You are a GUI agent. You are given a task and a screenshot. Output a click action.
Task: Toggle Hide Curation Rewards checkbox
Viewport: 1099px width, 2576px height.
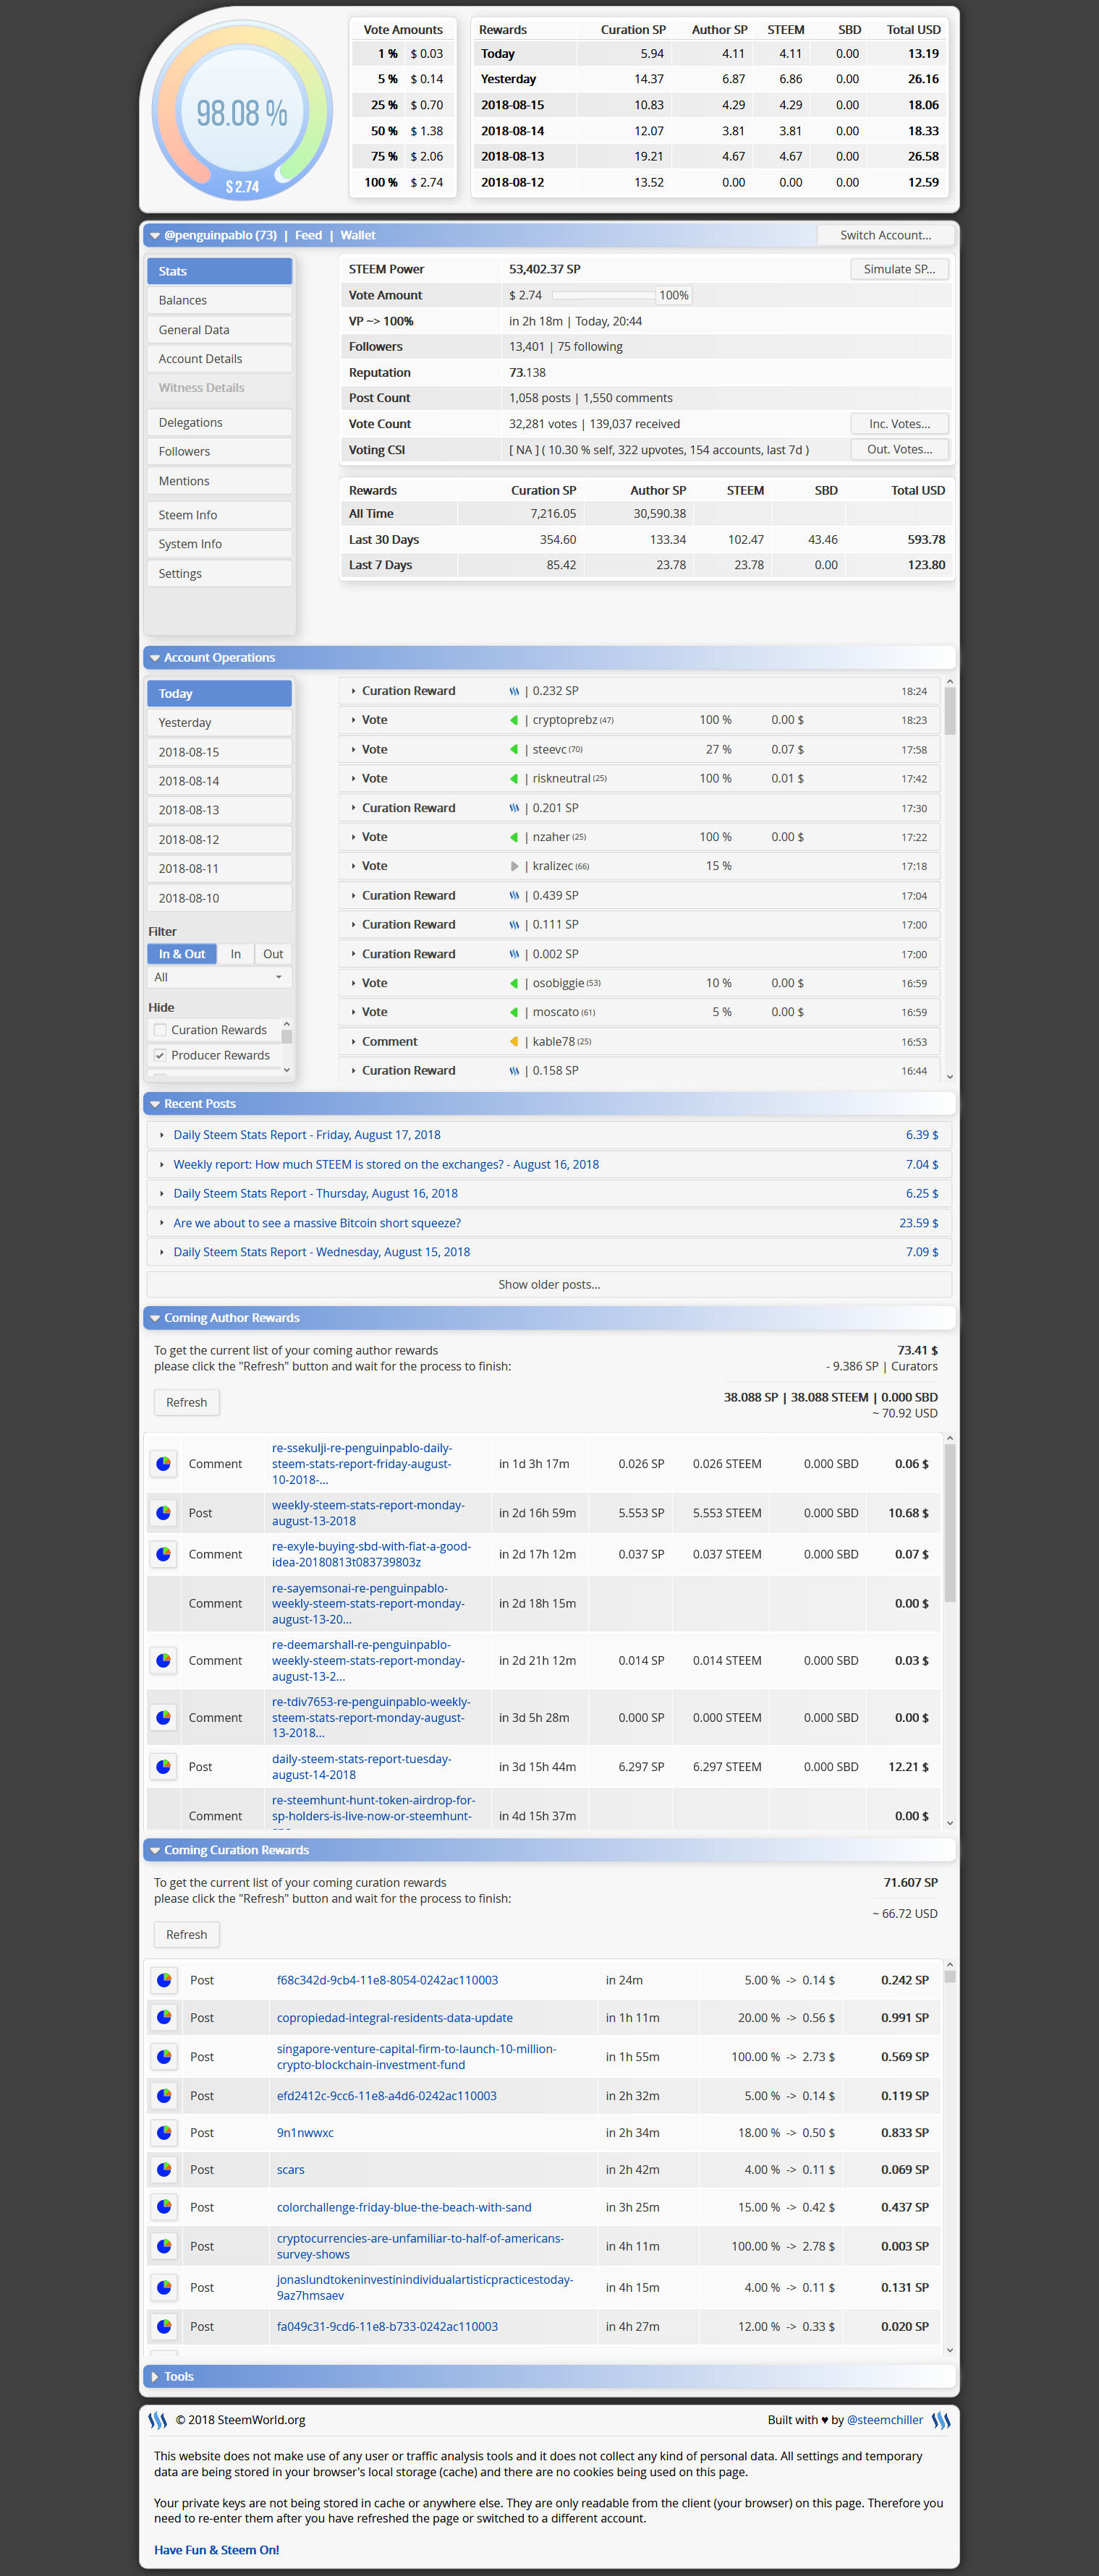click(x=160, y=1030)
